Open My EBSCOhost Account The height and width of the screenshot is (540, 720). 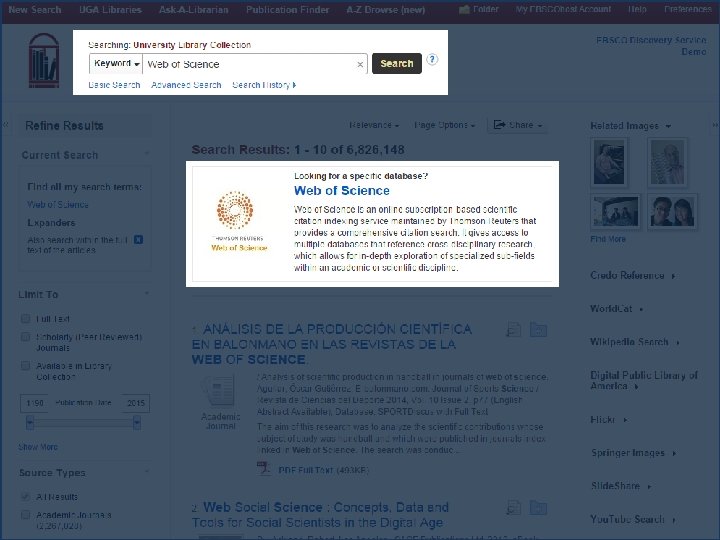click(563, 9)
